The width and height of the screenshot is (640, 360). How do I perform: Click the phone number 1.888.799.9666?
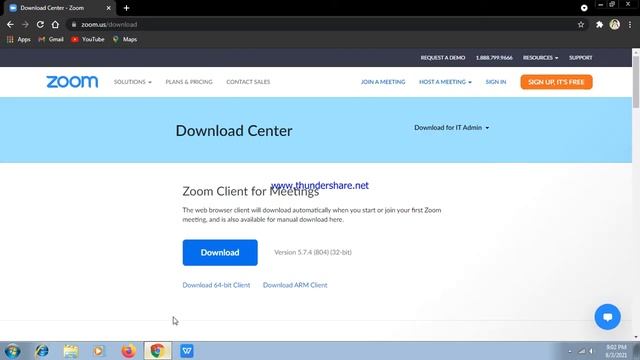494,58
